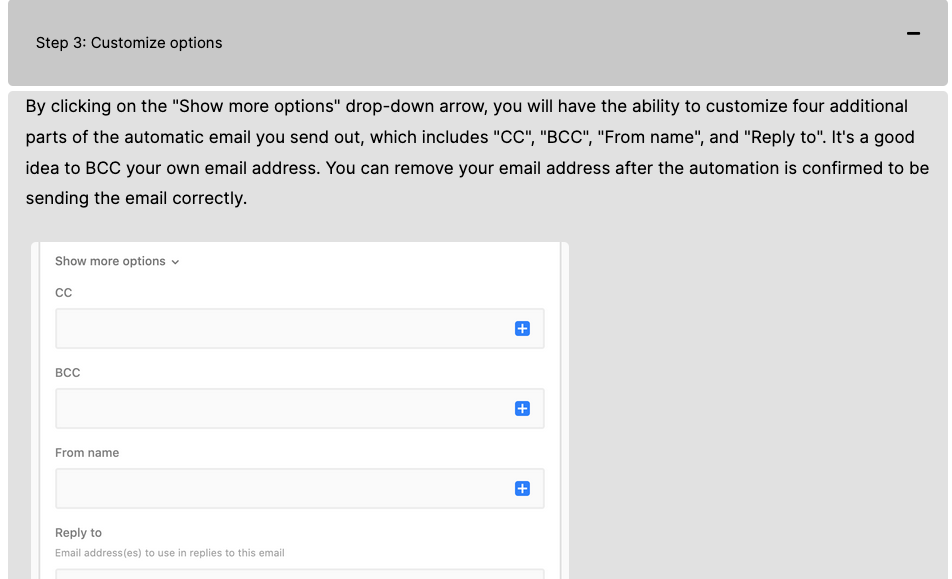Click the Reply to field label
This screenshot has width=952, height=579.
78,533
